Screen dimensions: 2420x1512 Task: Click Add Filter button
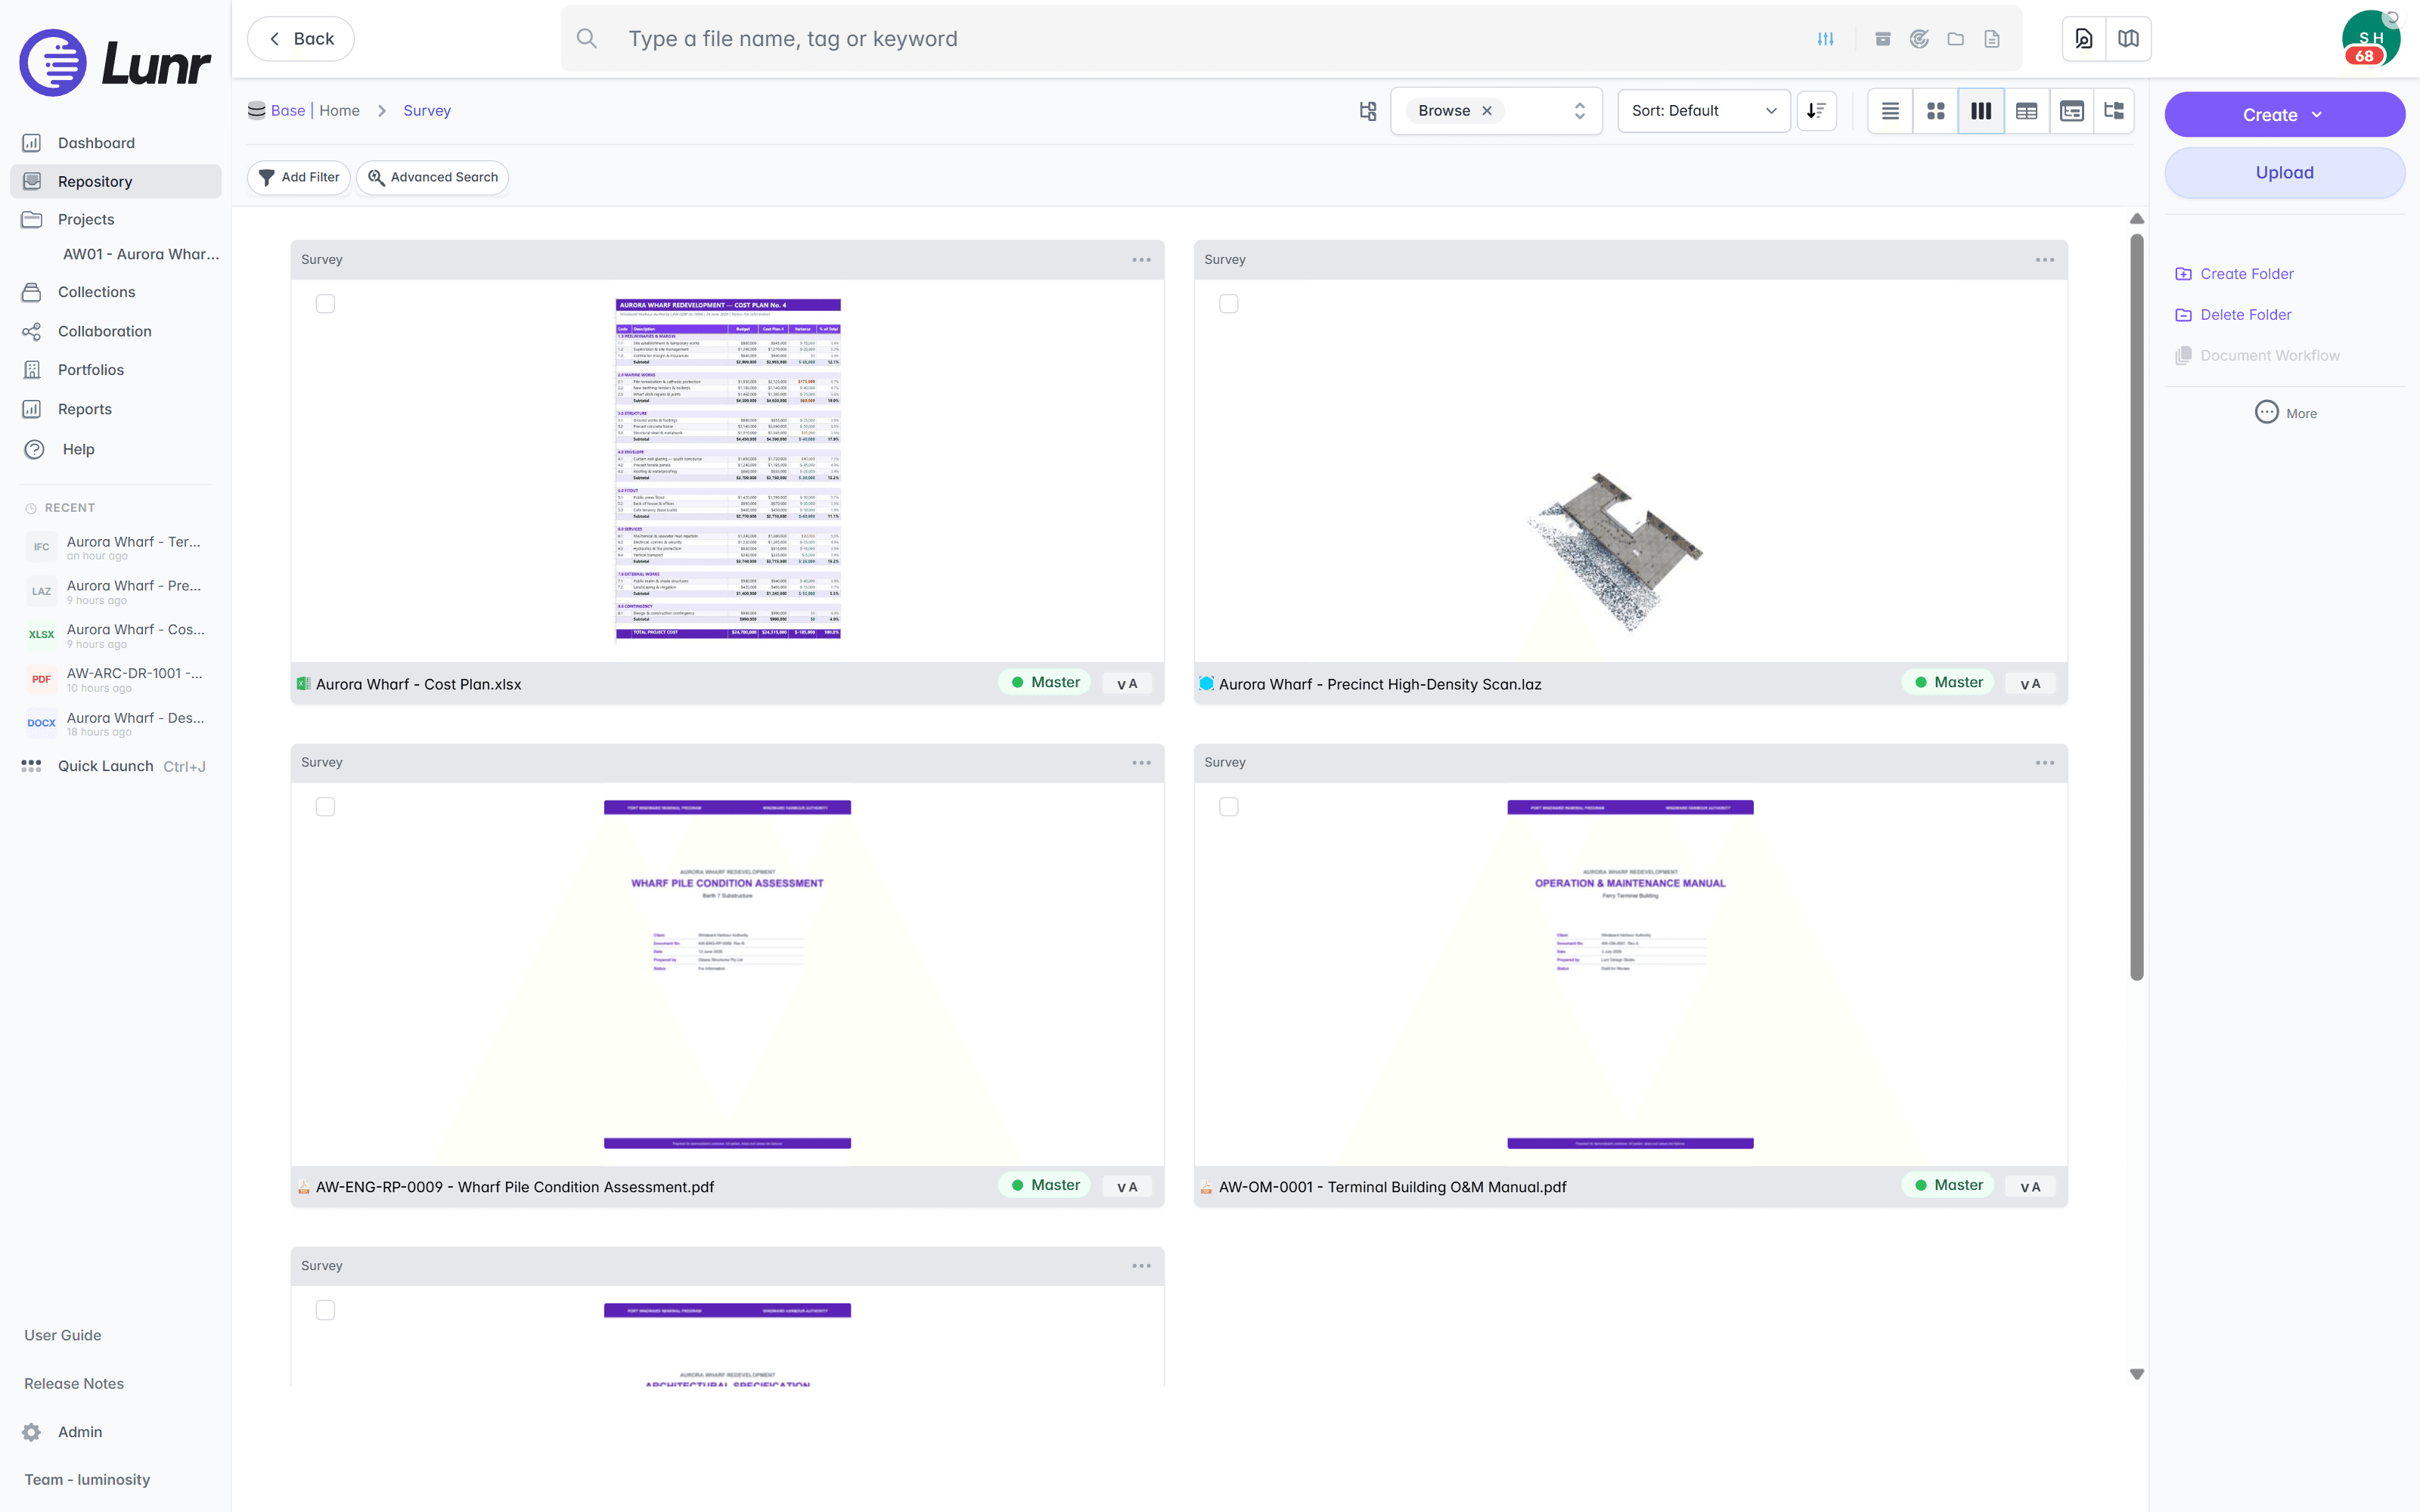coord(299,177)
